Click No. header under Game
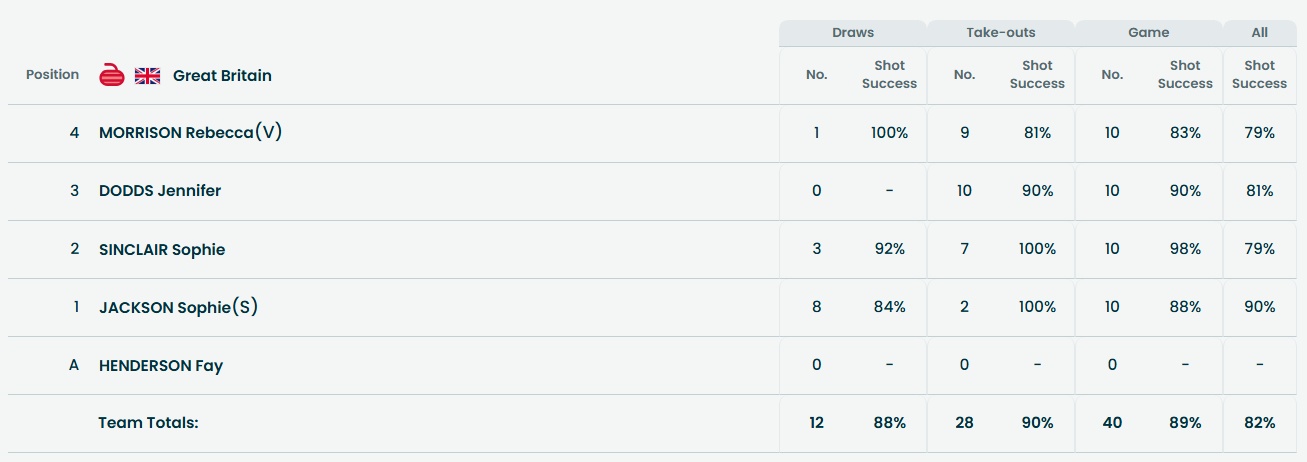This screenshot has height=462, width=1307. tap(1112, 75)
